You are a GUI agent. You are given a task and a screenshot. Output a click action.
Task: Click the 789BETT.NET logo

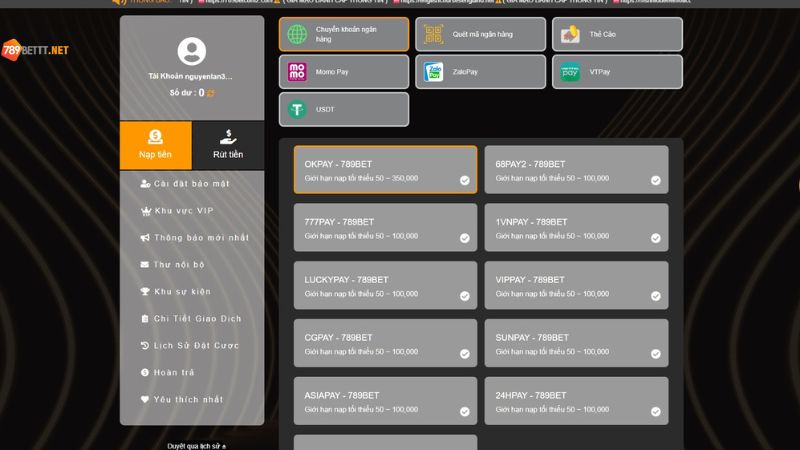35,50
